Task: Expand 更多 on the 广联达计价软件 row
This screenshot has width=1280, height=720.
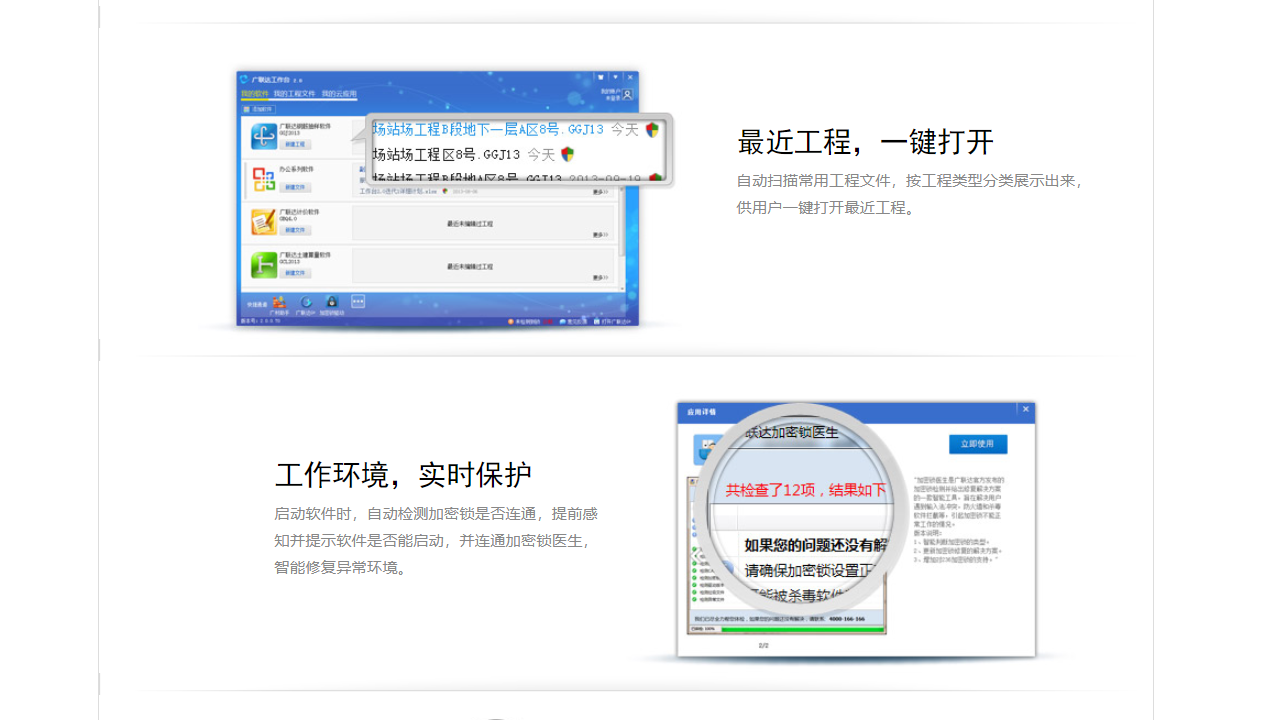Action: click(x=602, y=232)
